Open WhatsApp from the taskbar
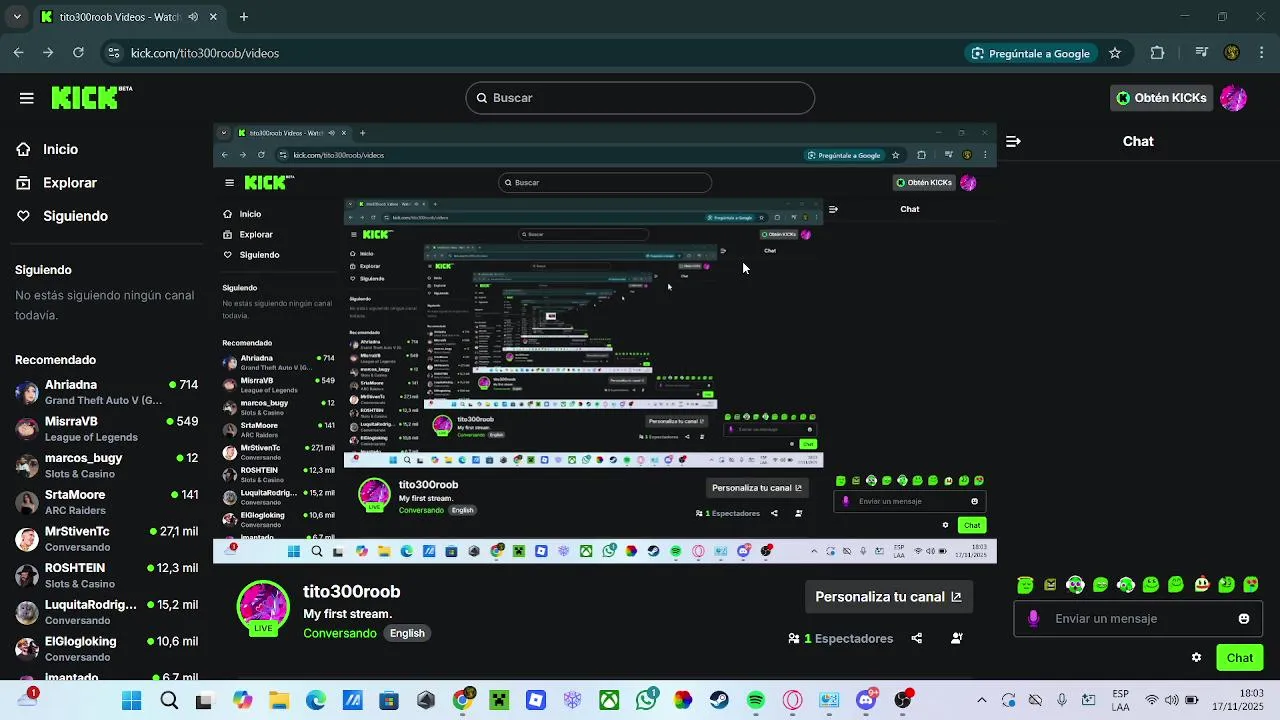Screen dimensions: 1280x720 coord(646,701)
